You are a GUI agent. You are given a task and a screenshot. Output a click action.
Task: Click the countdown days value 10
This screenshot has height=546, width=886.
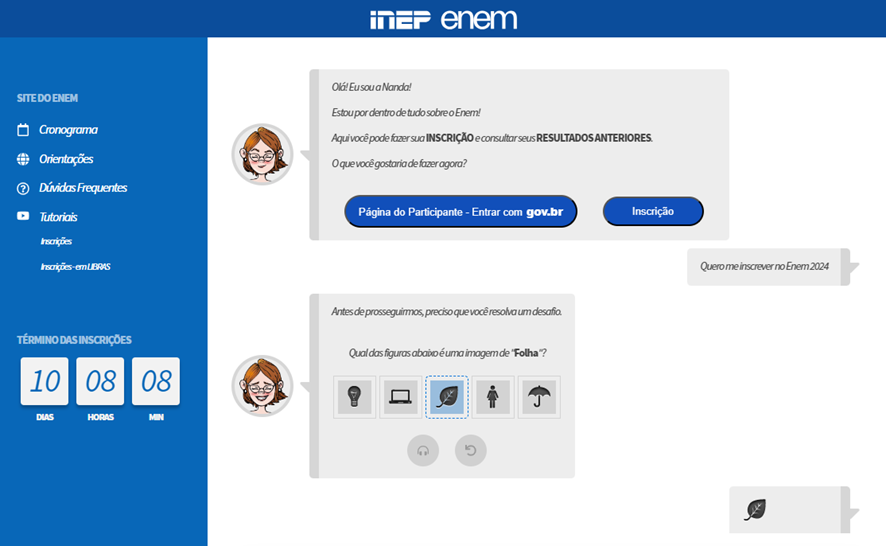(x=45, y=381)
